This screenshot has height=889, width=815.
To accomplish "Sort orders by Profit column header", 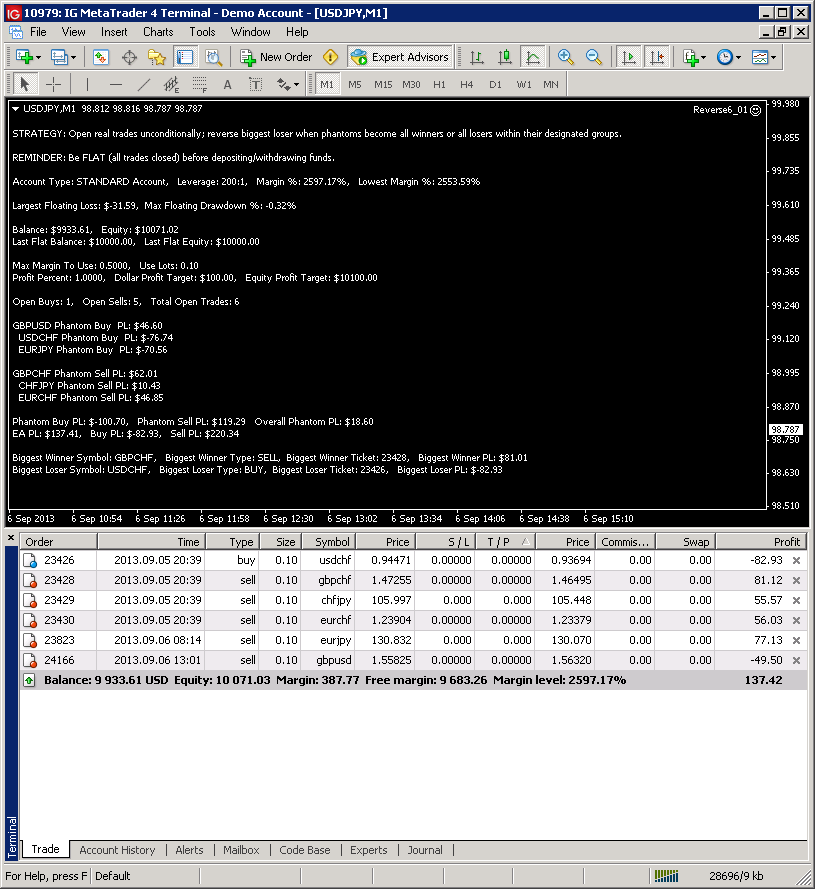I will pos(762,542).
